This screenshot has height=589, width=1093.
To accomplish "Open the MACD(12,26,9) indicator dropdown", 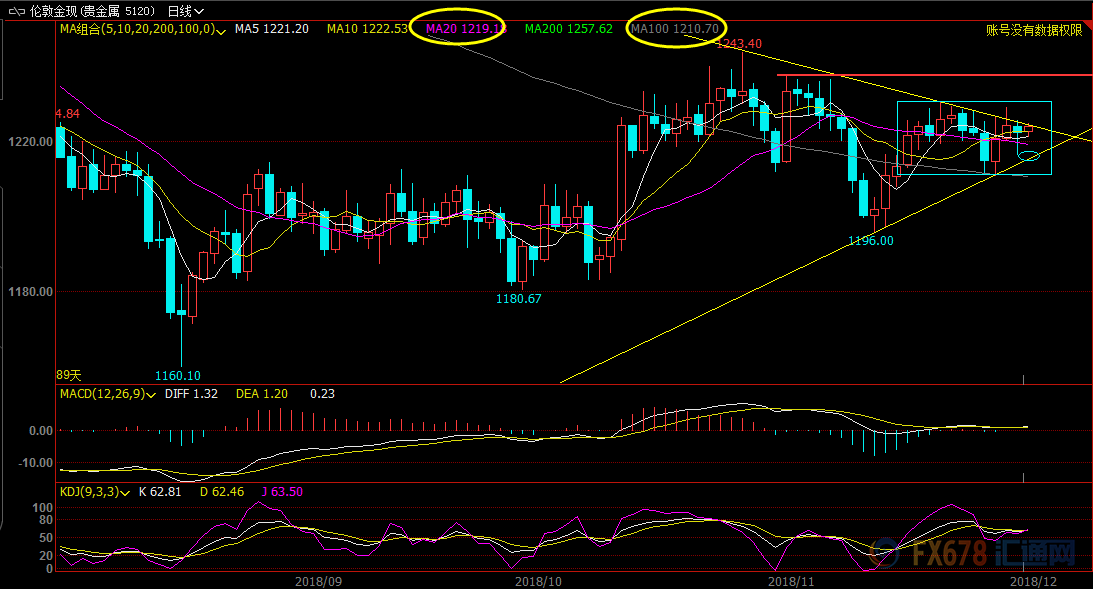I will point(150,394).
